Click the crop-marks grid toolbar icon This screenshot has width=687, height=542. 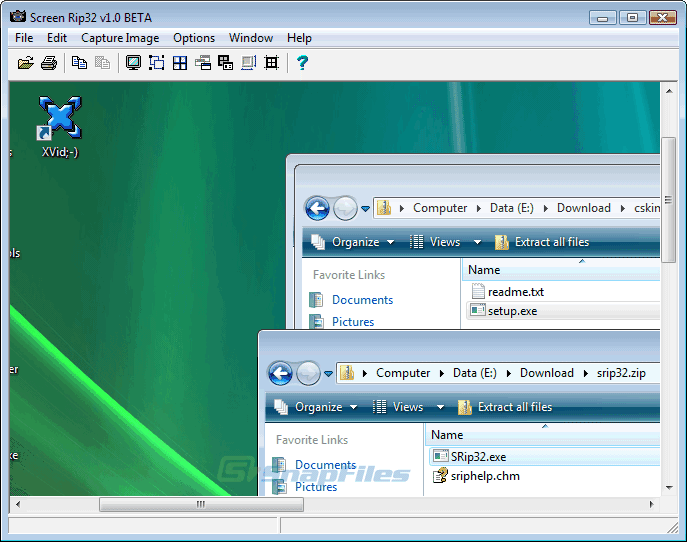[x=272, y=63]
